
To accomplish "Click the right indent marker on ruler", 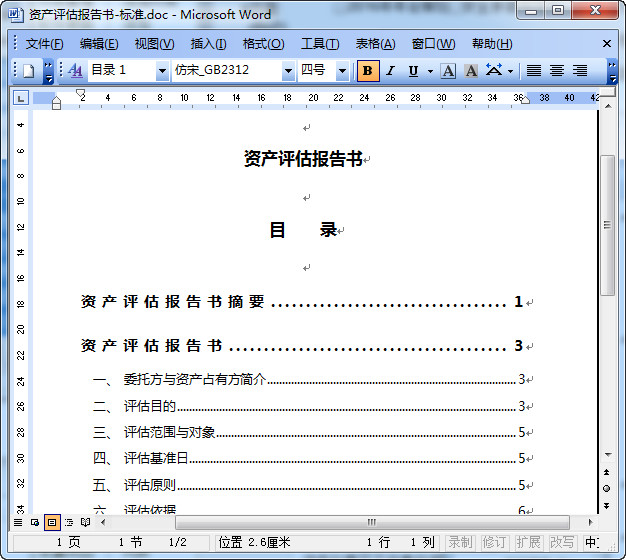I will click(525, 100).
